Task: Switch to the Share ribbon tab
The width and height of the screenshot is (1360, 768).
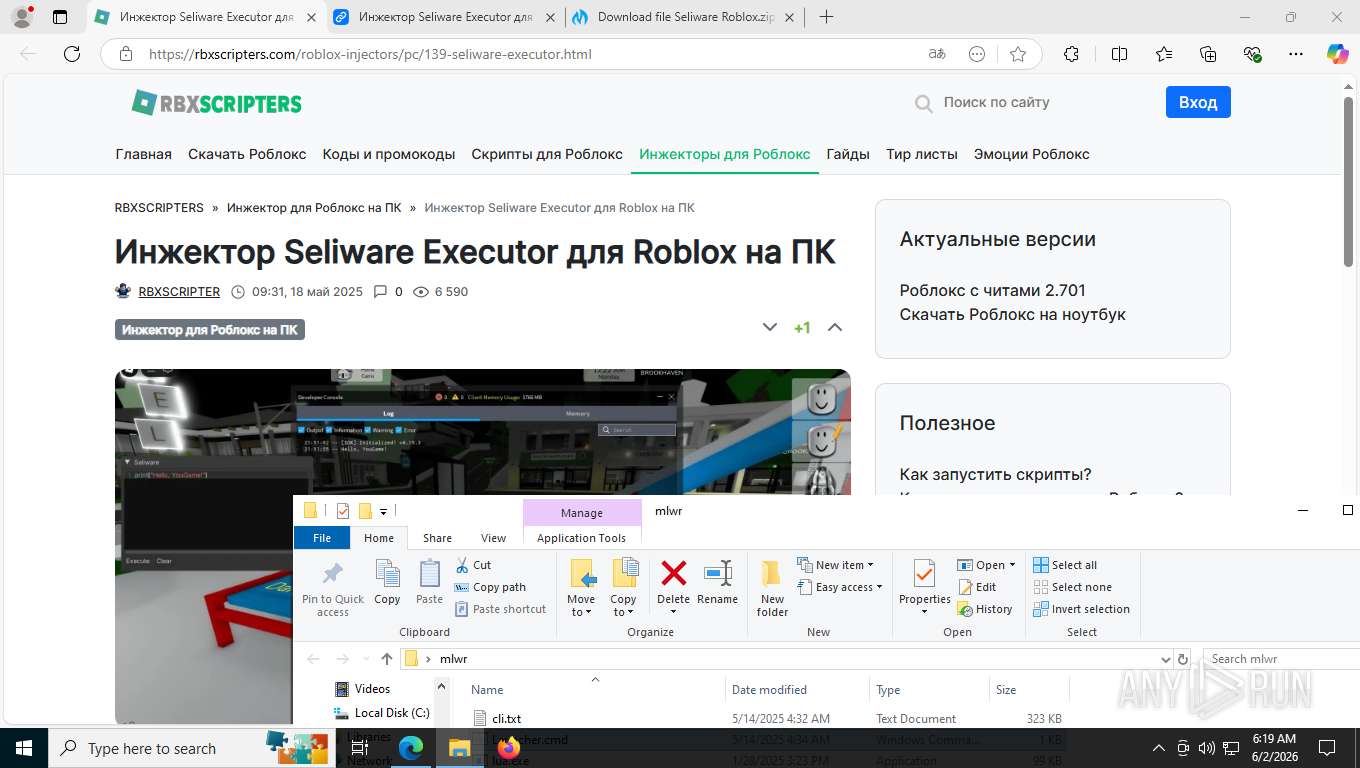Action: pos(437,538)
